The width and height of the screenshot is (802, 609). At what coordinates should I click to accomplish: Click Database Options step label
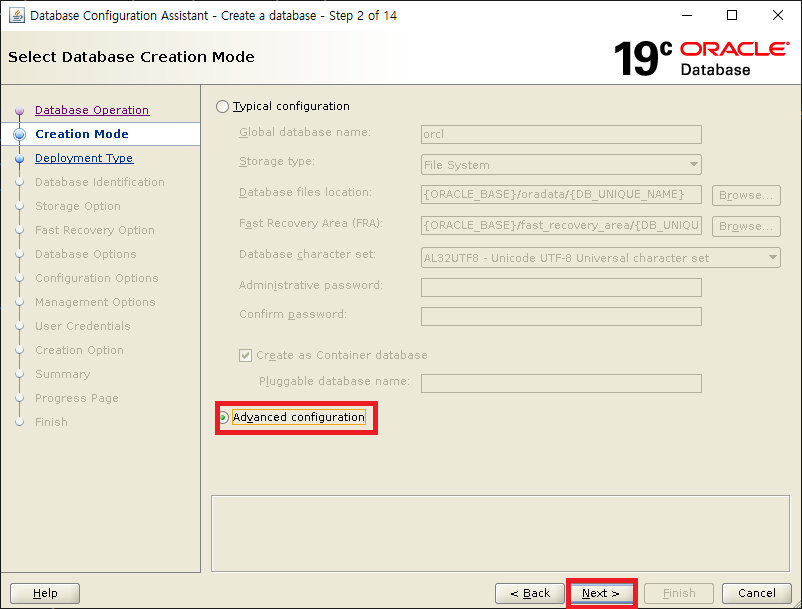(x=86, y=254)
